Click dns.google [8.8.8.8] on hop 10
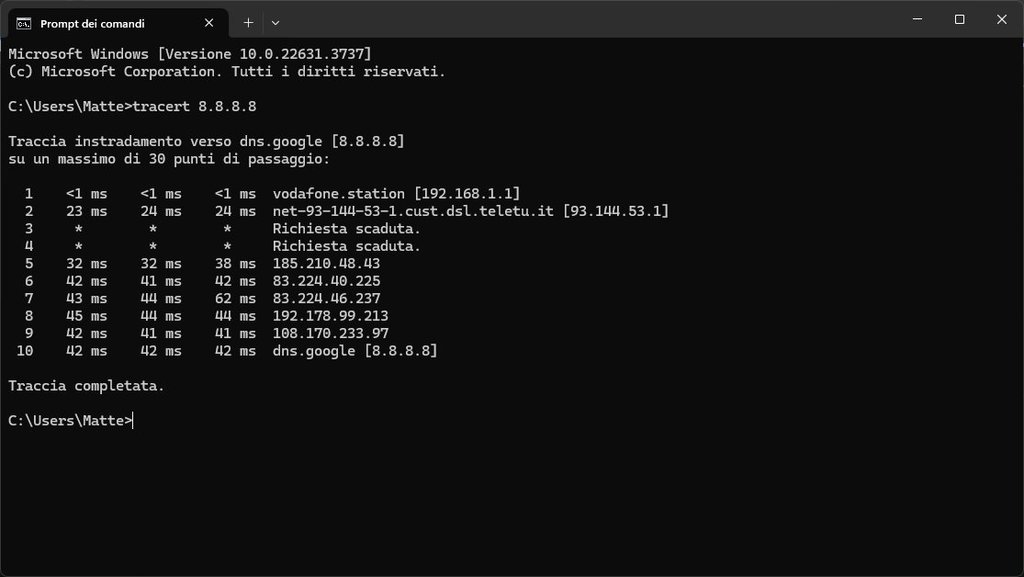 355,351
